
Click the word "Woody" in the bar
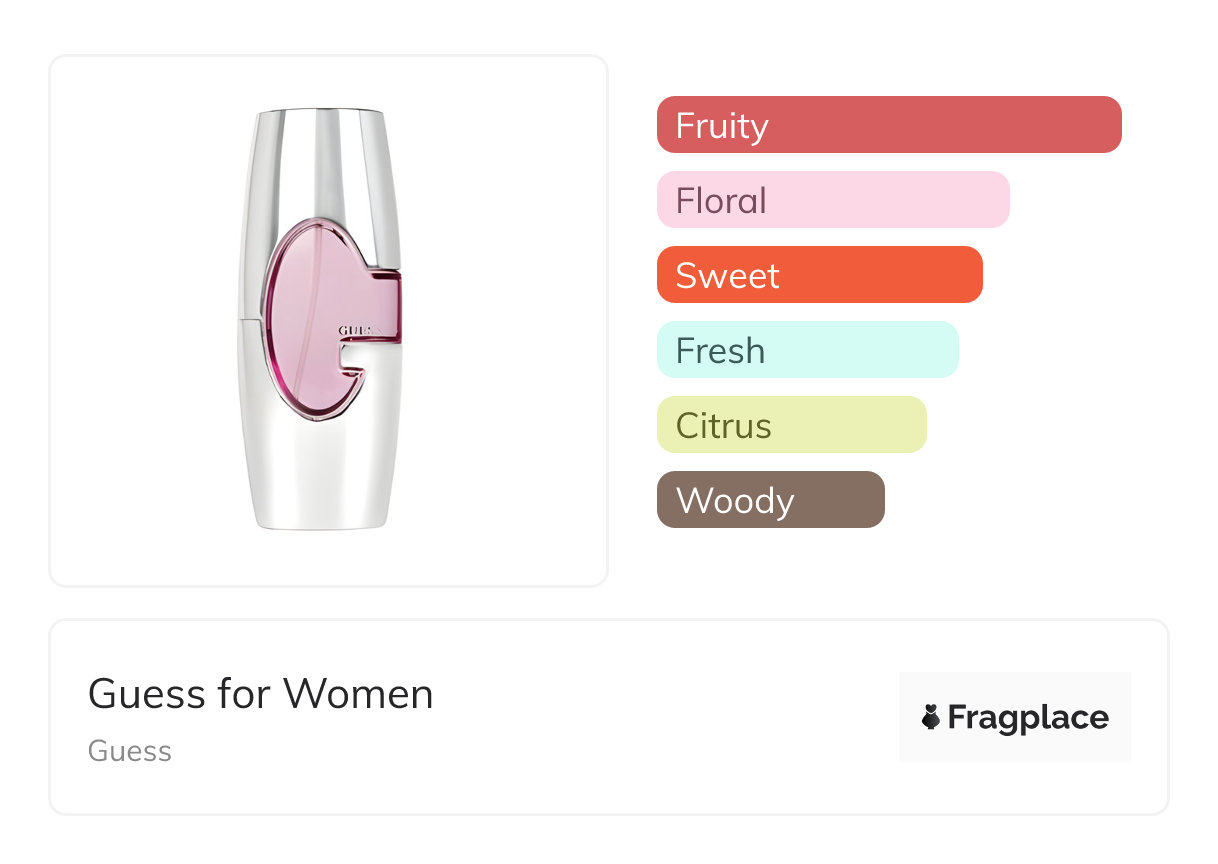click(x=735, y=501)
